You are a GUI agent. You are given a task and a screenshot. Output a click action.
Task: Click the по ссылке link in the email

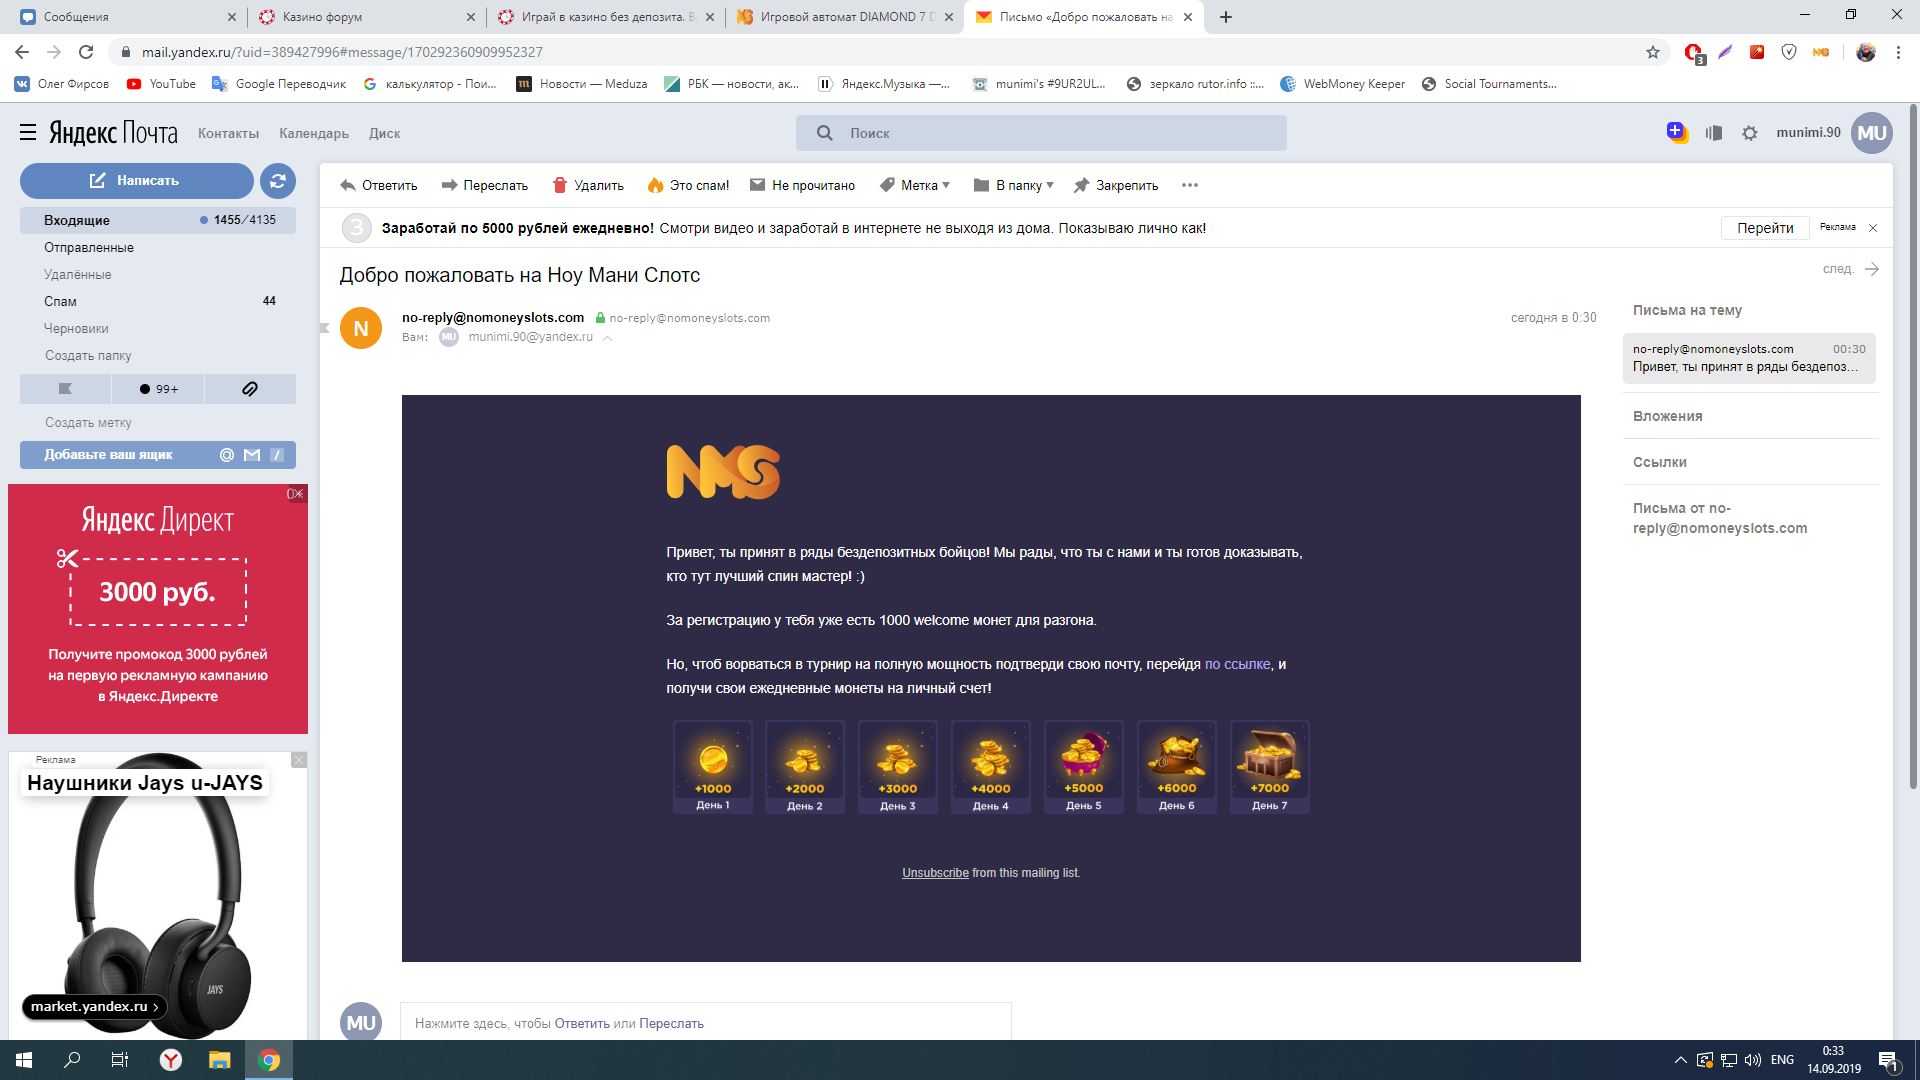pyautogui.click(x=1237, y=664)
